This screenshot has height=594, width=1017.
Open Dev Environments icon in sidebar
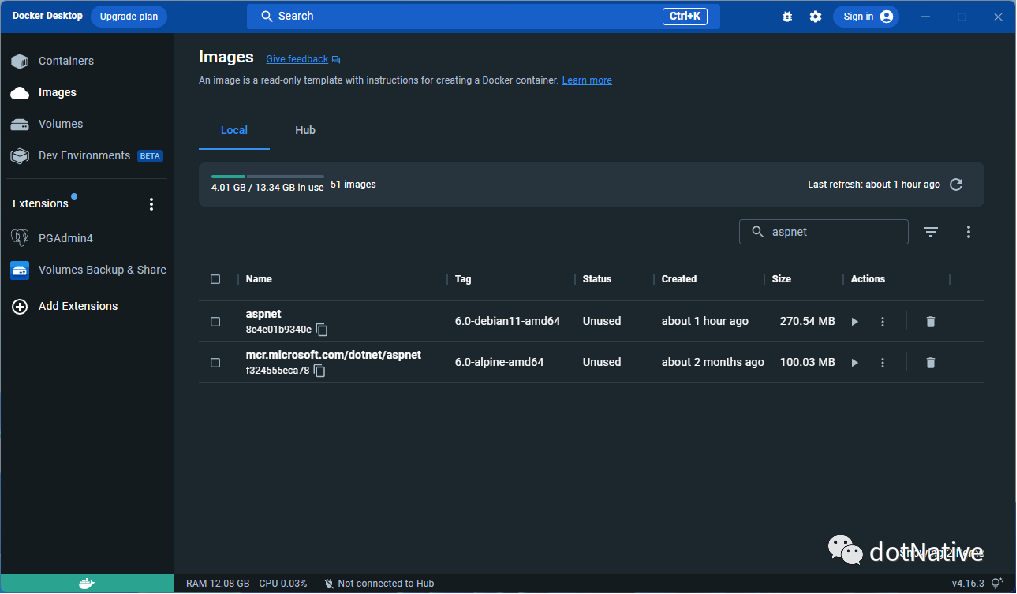(x=19, y=156)
